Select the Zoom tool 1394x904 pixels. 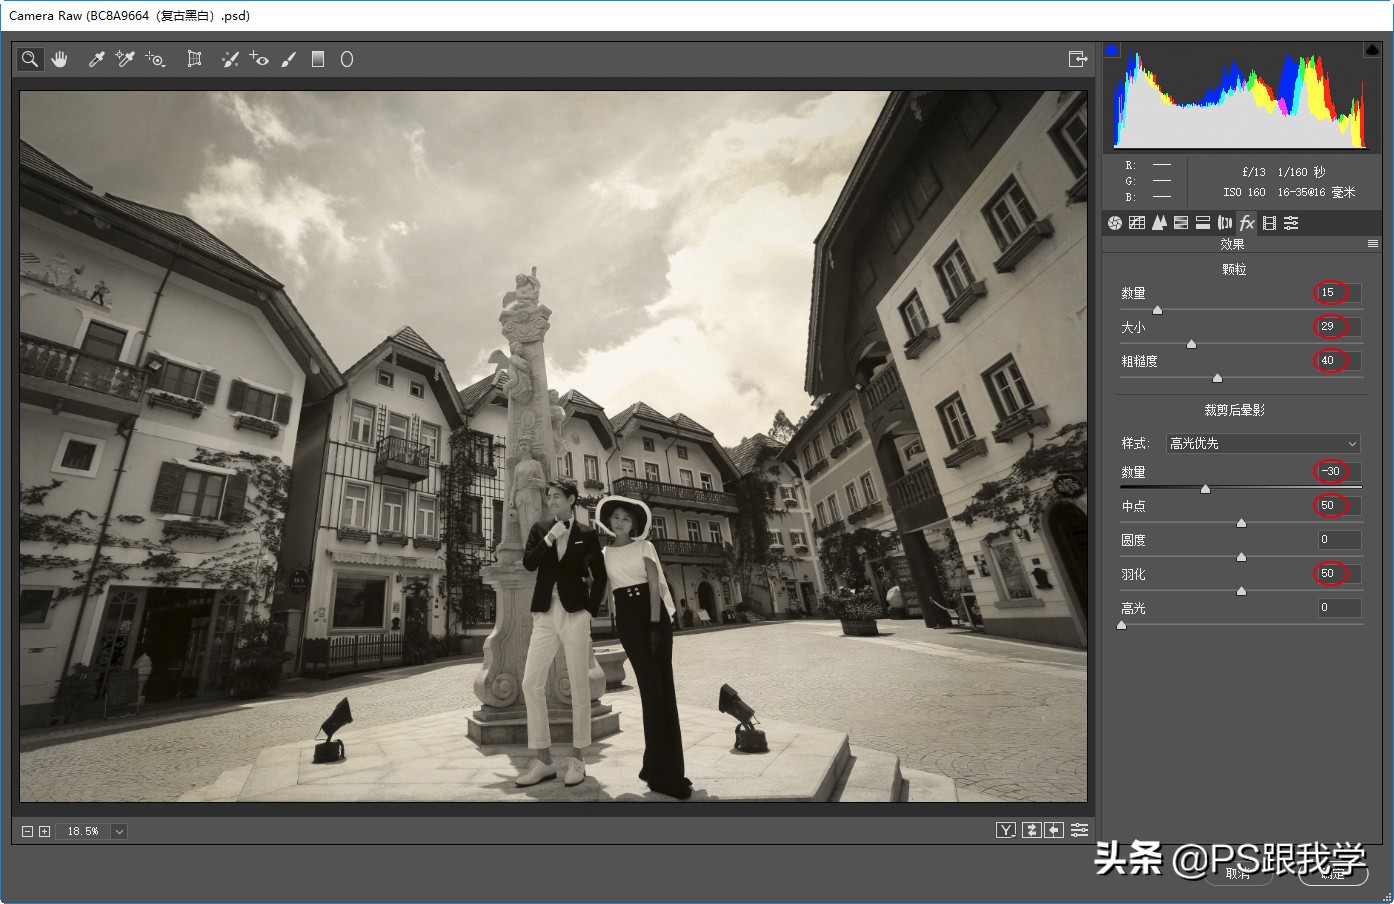tap(29, 59)
